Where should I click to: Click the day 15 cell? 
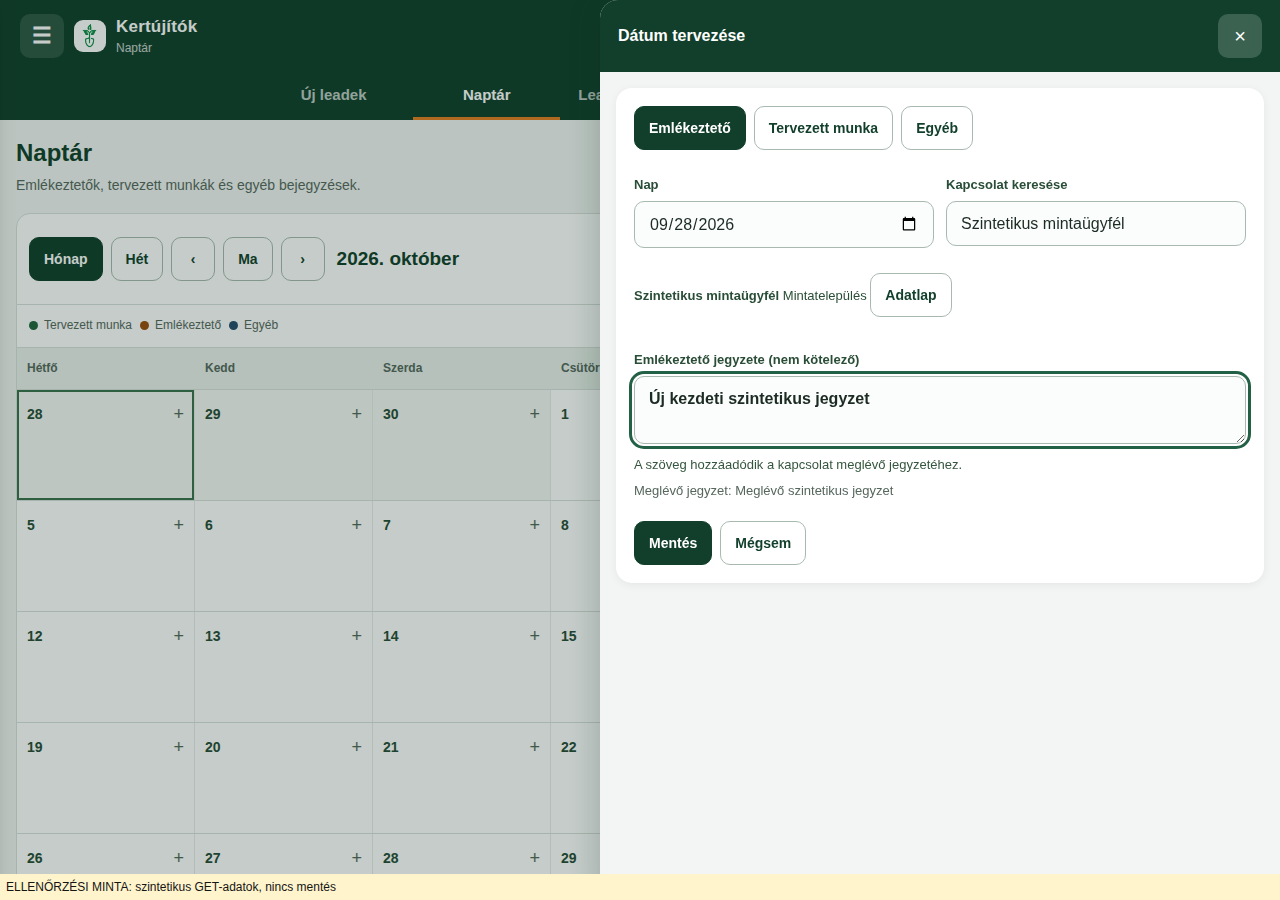pos(575,667)
